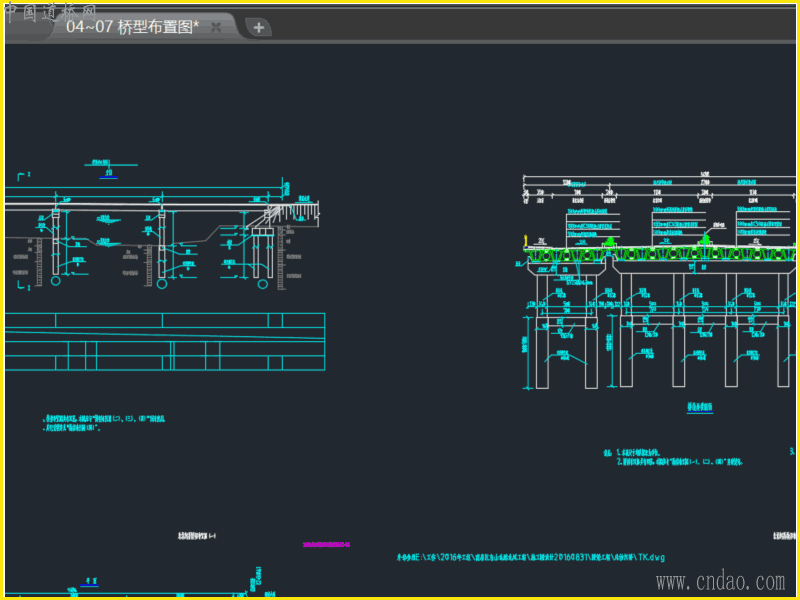
Task: Close the 04~07 桥型布置图 drawing tab
Action: (216, 28)
